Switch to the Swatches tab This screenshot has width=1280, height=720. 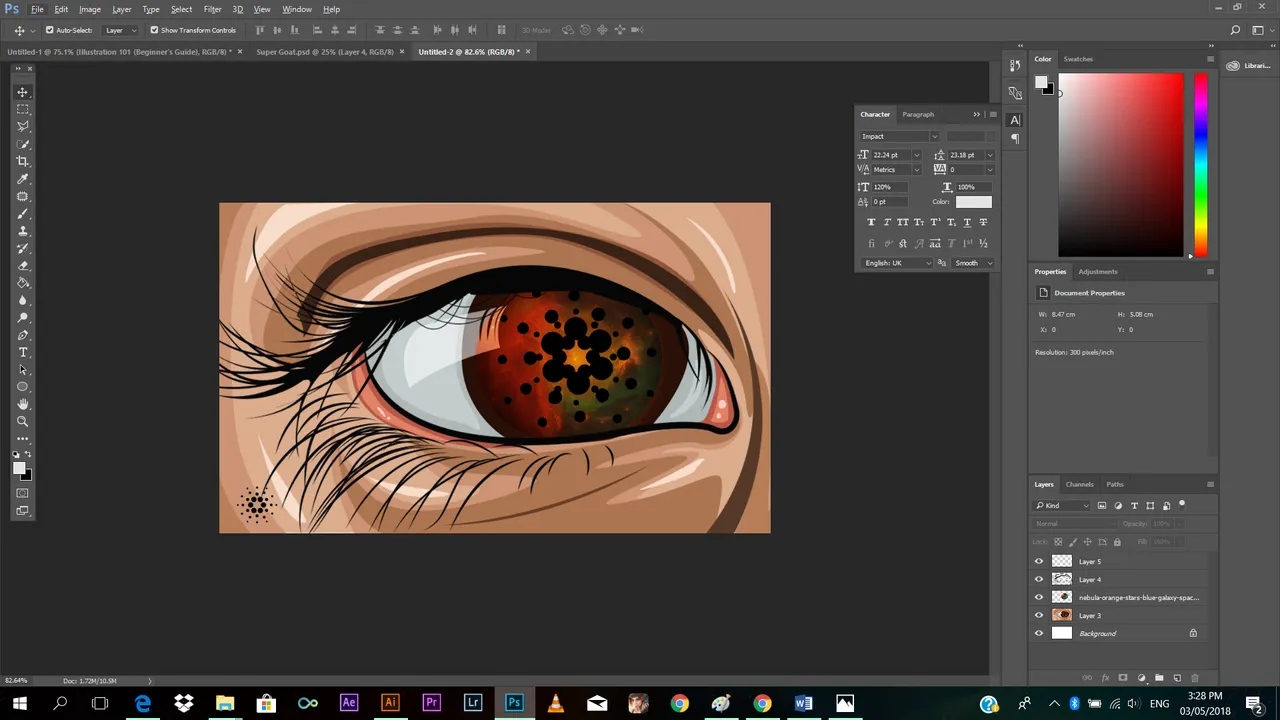pyautogui.click(x=1078, y=59)
